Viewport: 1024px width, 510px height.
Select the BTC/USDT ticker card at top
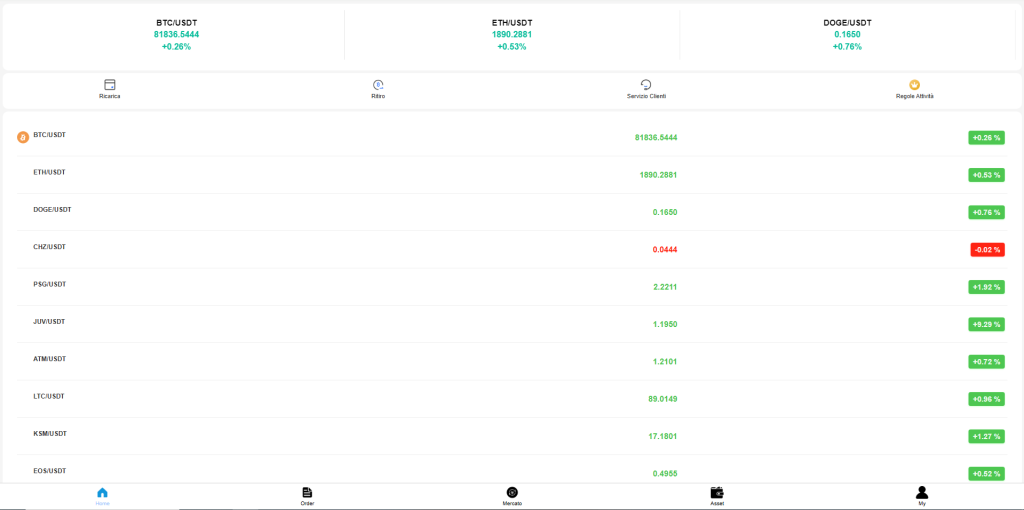point(176,35)
